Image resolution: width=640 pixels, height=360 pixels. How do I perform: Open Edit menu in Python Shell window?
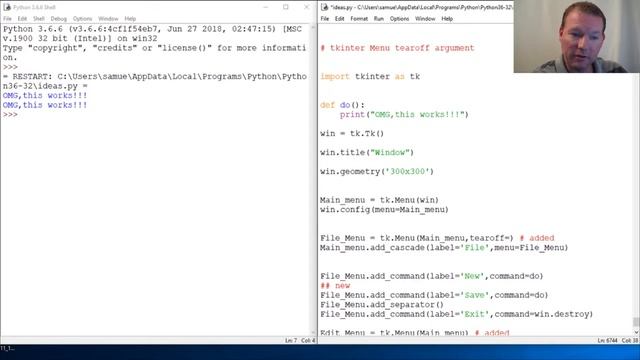coord(22,19)
